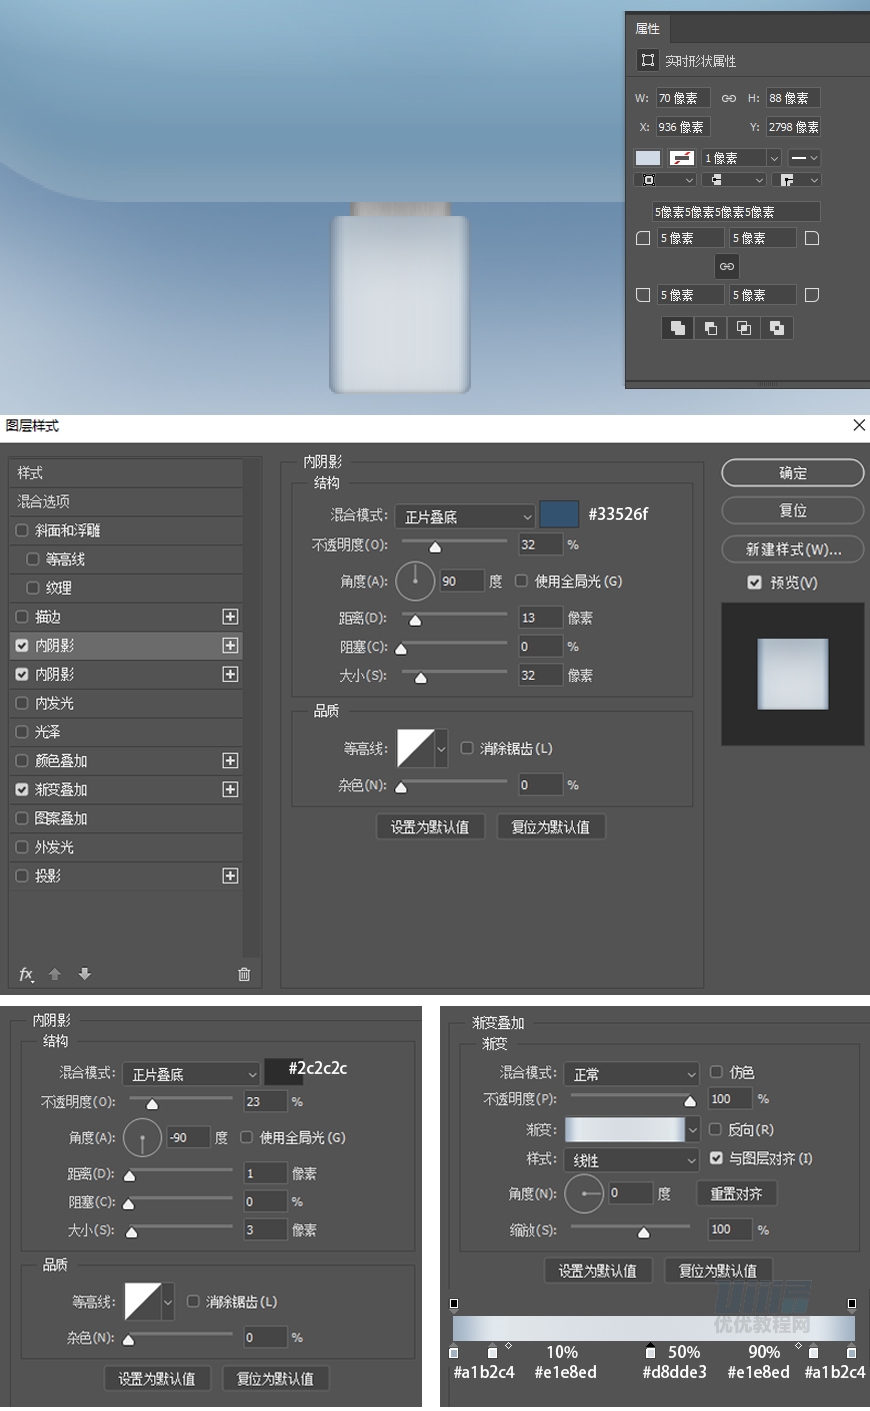Click the #33526f shadow color swatch
Viewport: 870px width, 1411px height.
pos(559,515)
